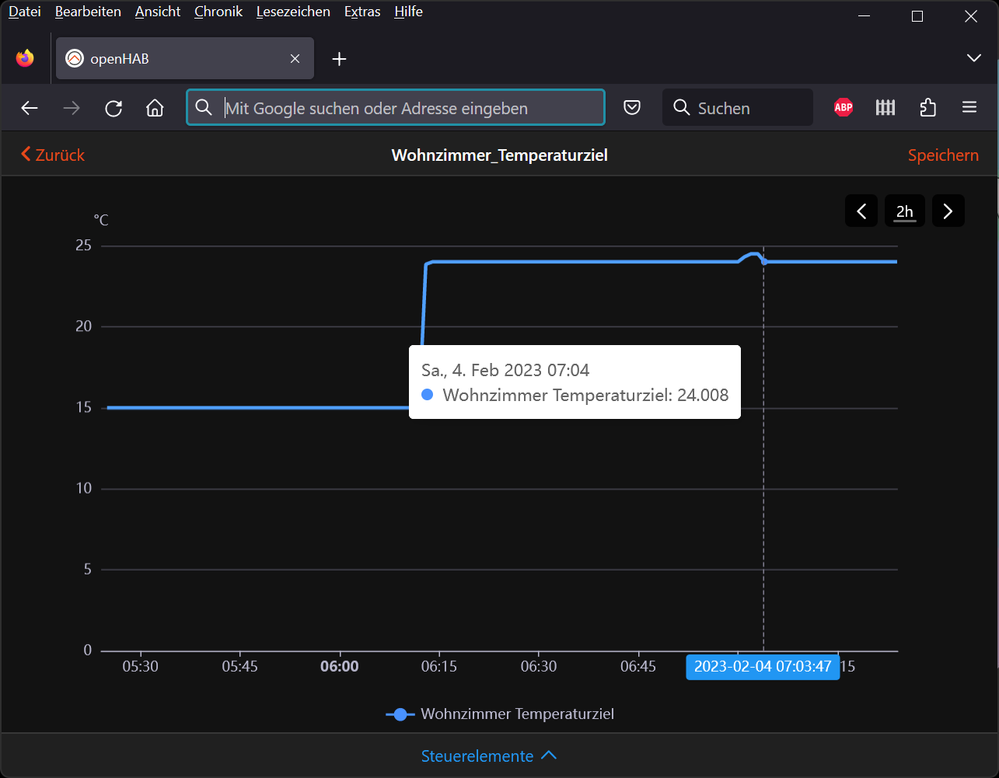Go back using the Zurück link
Viewport: 999px width, 778px height.
pyautogui.click(x=53, y=155)
